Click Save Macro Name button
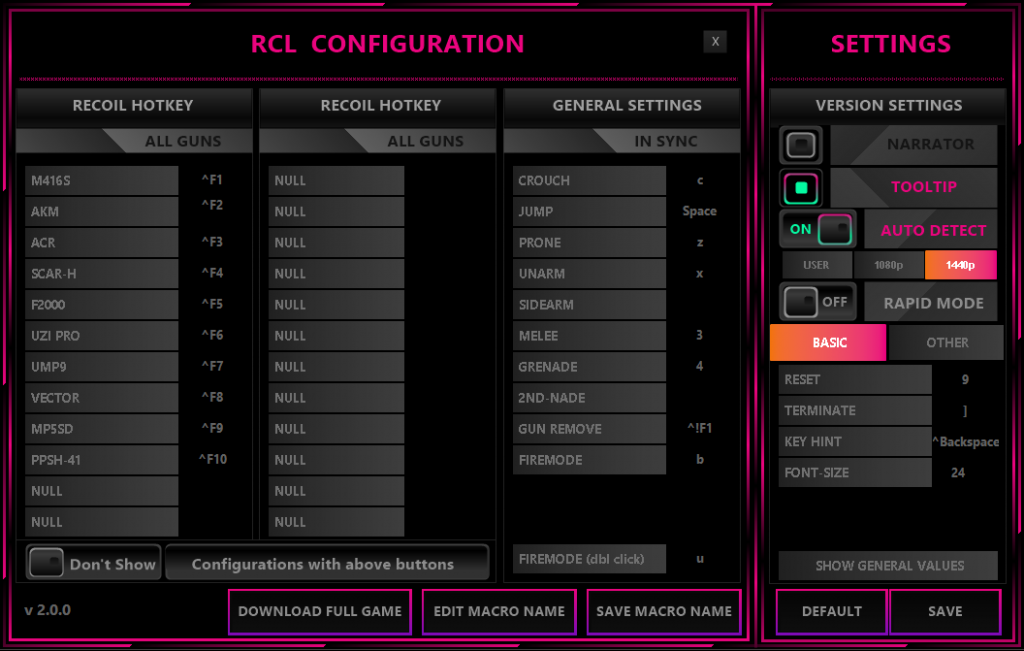Image resolution: width=1024 pixels, height=651 pixels. (x=664, y=611)
